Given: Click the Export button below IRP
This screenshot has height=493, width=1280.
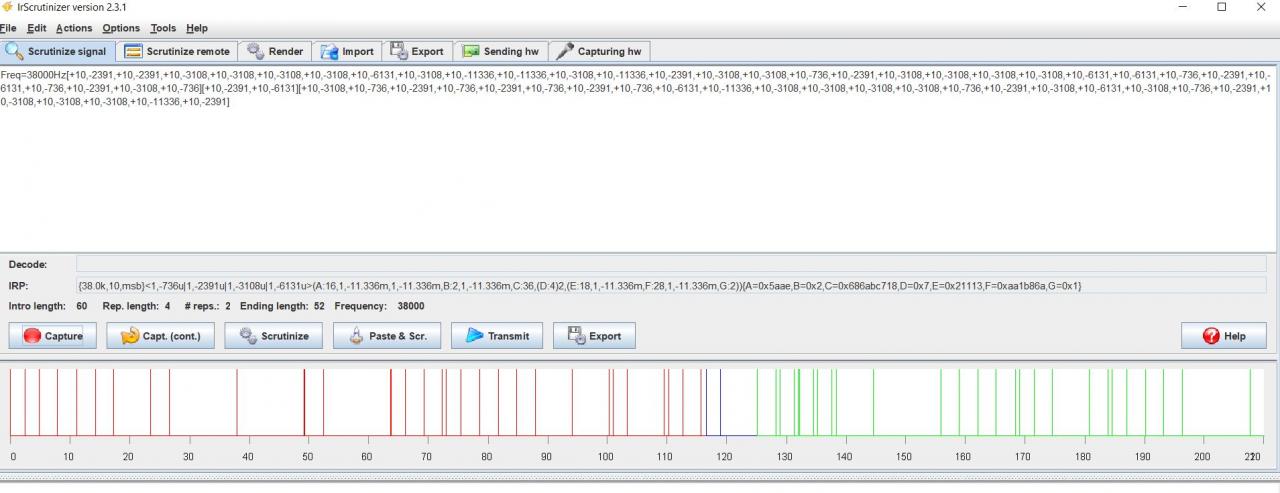Looking at the screenshot, I should click(x=594, y=336).
